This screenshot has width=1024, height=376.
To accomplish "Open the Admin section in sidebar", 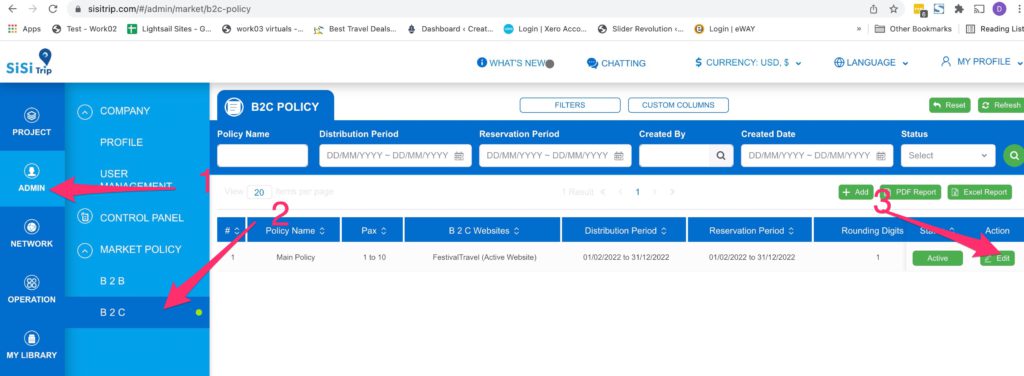I will (31, 178).
